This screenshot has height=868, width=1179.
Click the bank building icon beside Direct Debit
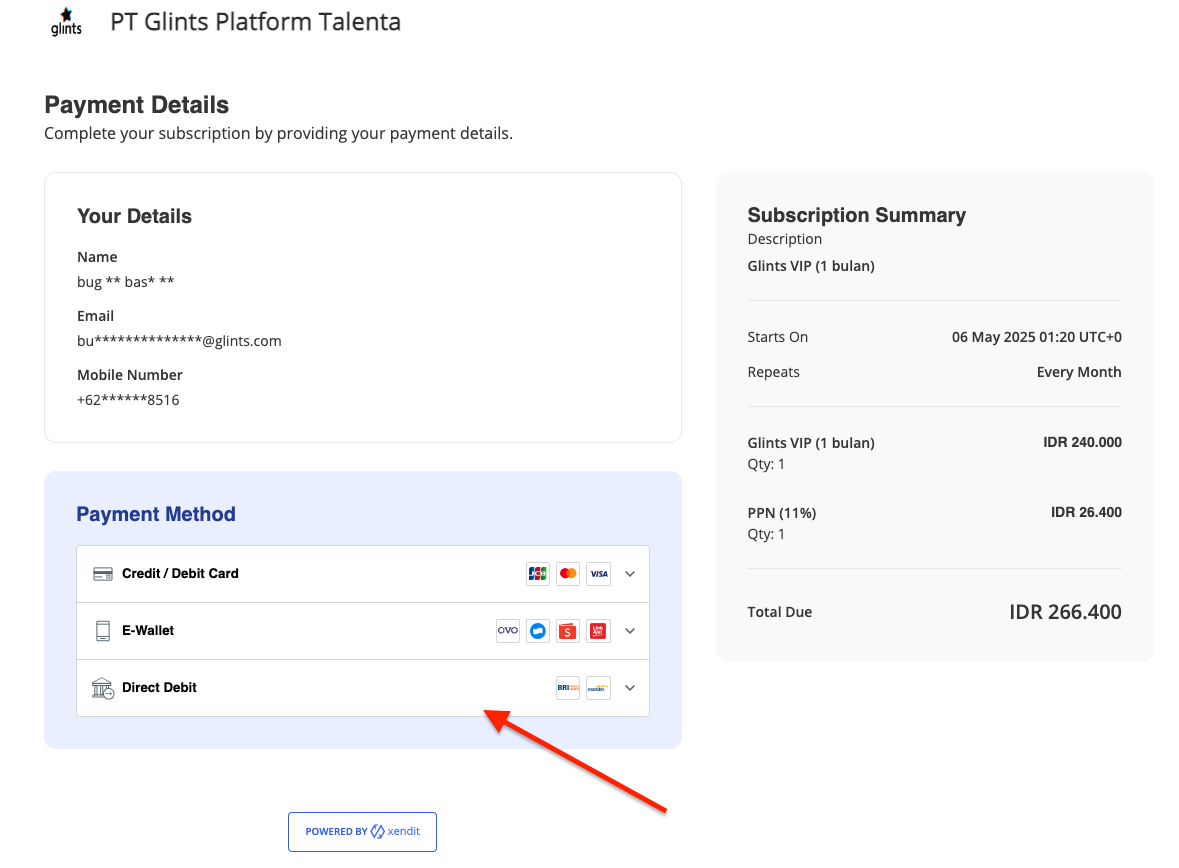click(x=102, y=688)
